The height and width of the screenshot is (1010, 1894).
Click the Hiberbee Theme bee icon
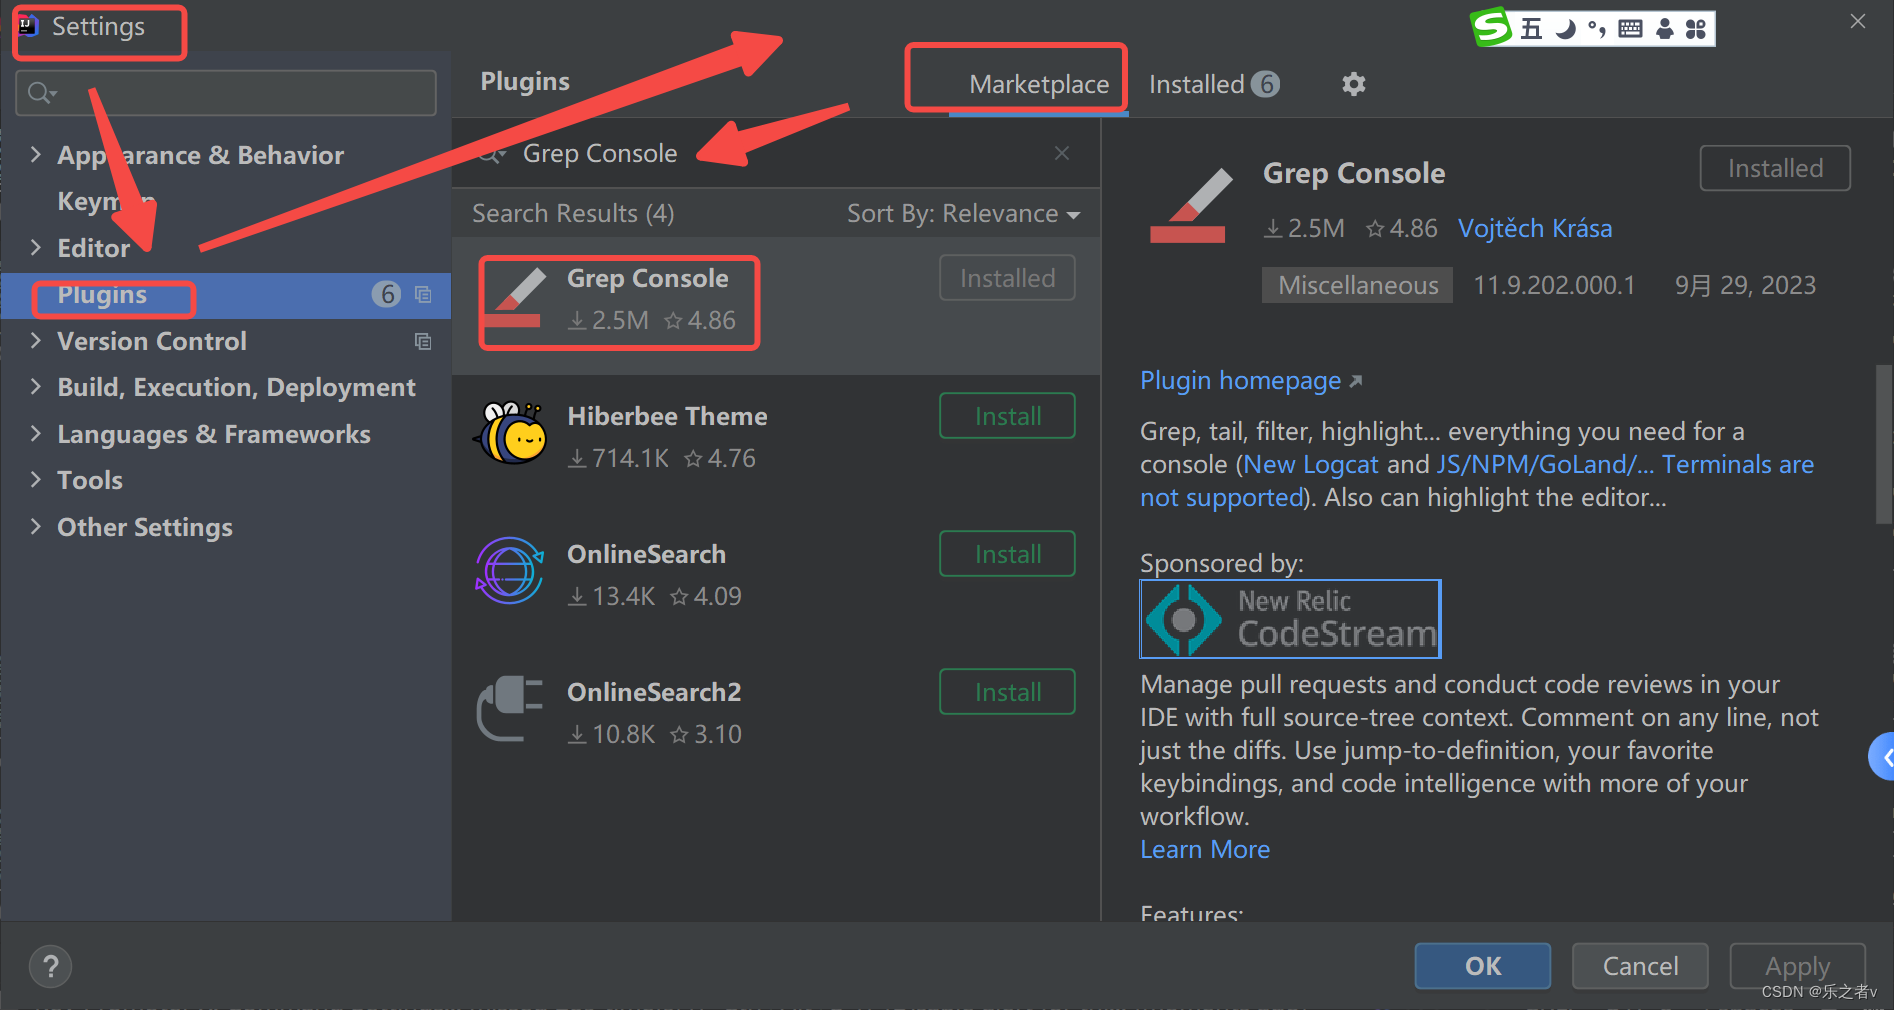point(512,434)
